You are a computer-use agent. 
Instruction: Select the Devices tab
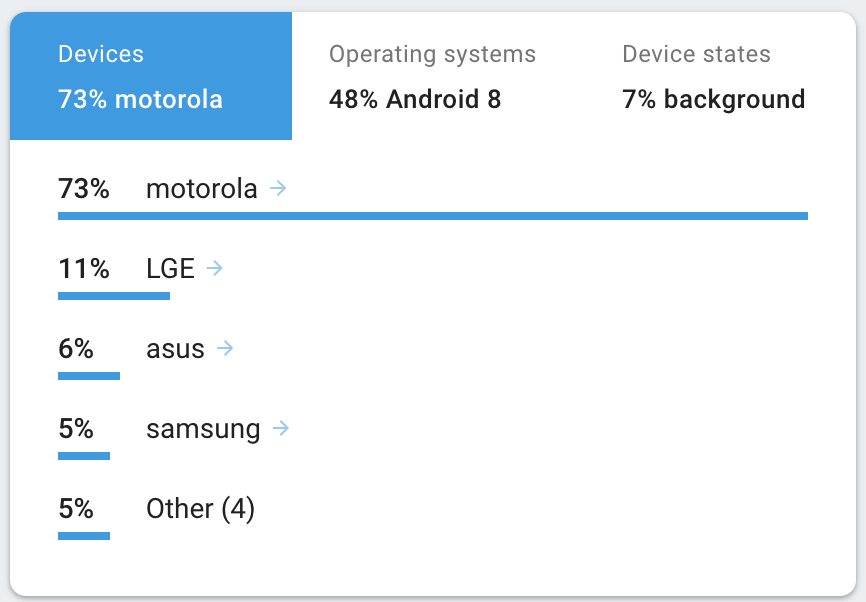[x=150, y=75]
